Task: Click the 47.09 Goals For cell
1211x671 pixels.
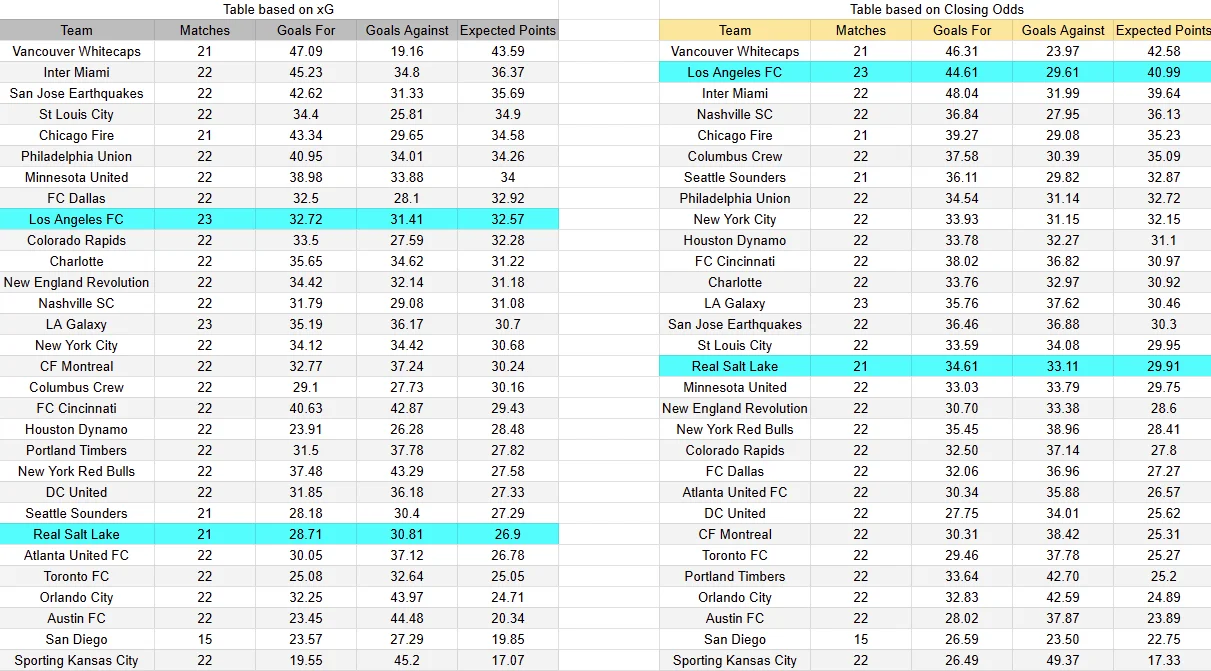Action: pyautogui.click(x=306, y=51)
